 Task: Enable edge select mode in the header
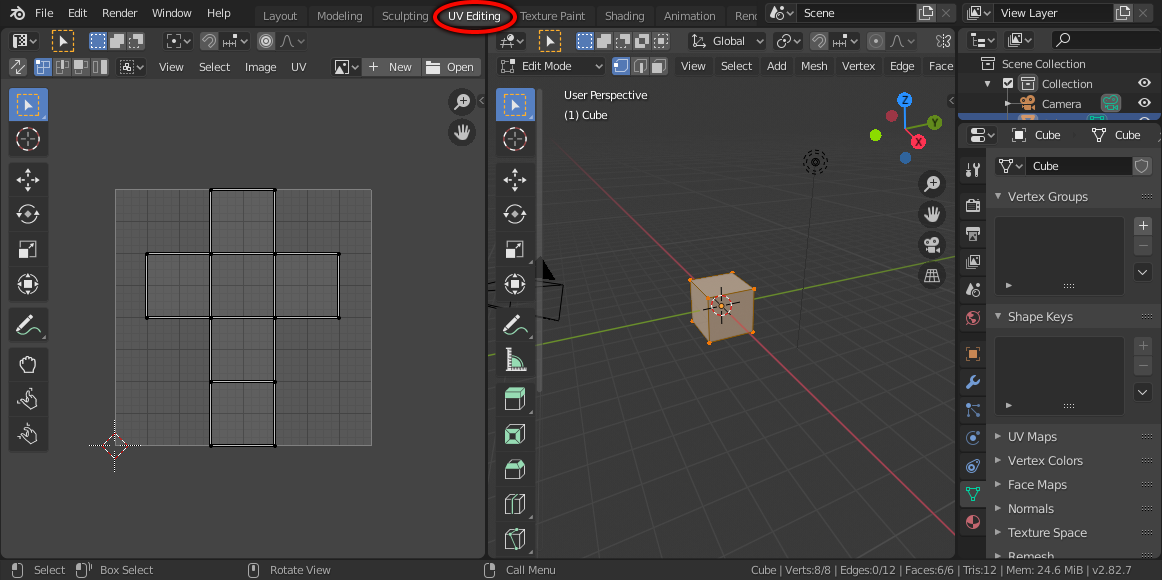pos(640,66)
